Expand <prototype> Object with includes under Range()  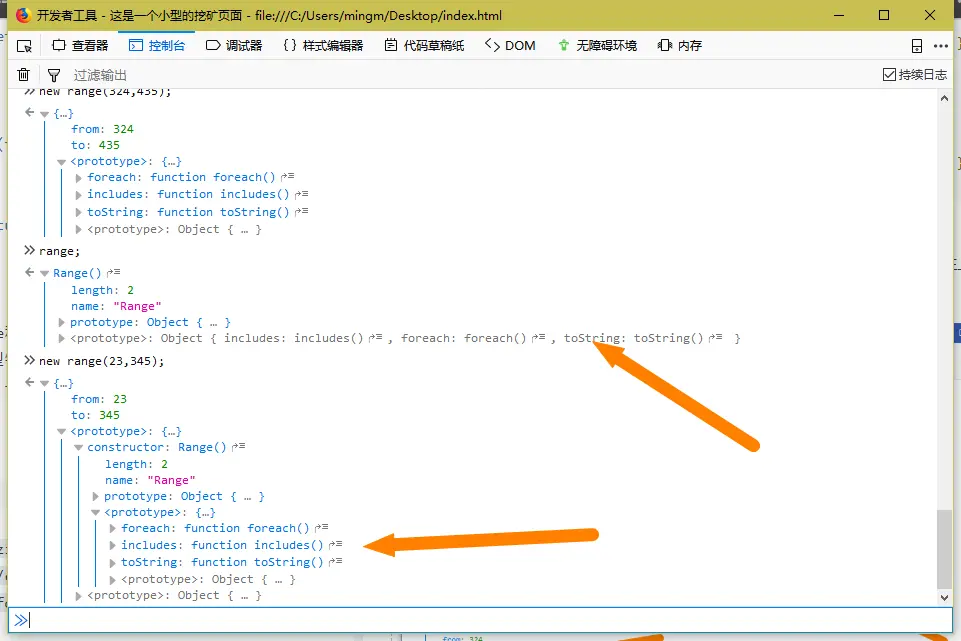[x=61, y=338]
